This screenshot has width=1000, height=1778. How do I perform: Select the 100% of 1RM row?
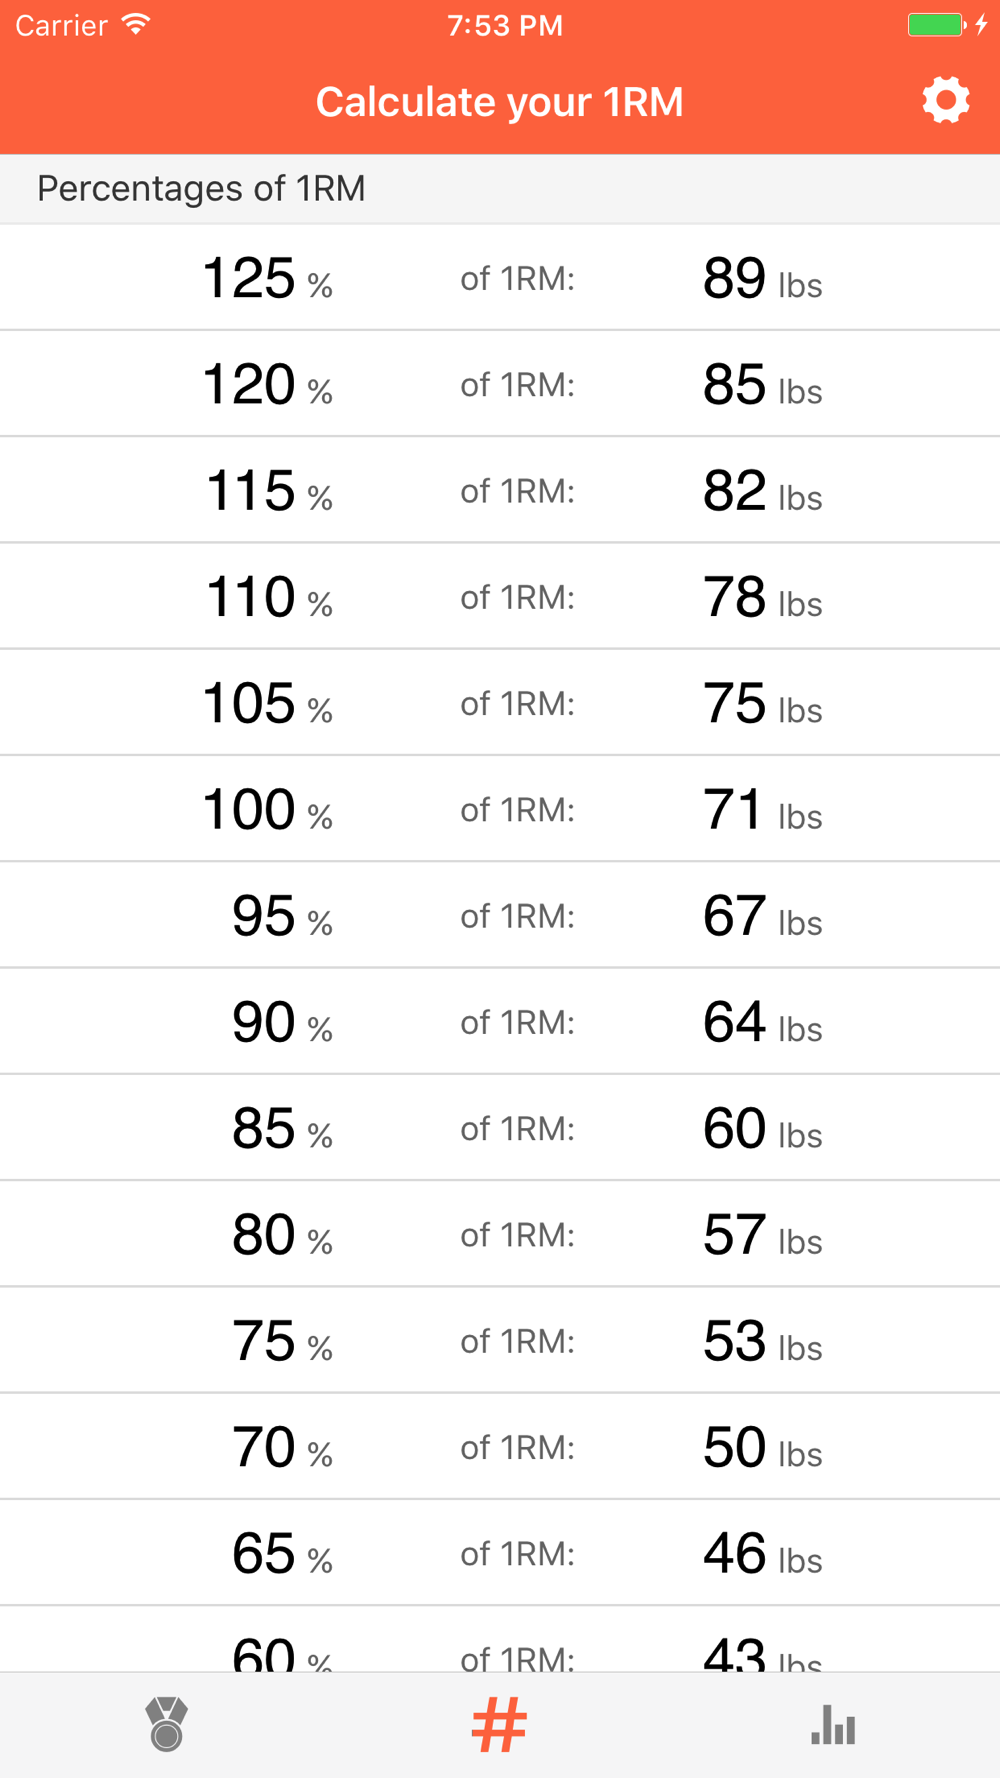point(500,809)
